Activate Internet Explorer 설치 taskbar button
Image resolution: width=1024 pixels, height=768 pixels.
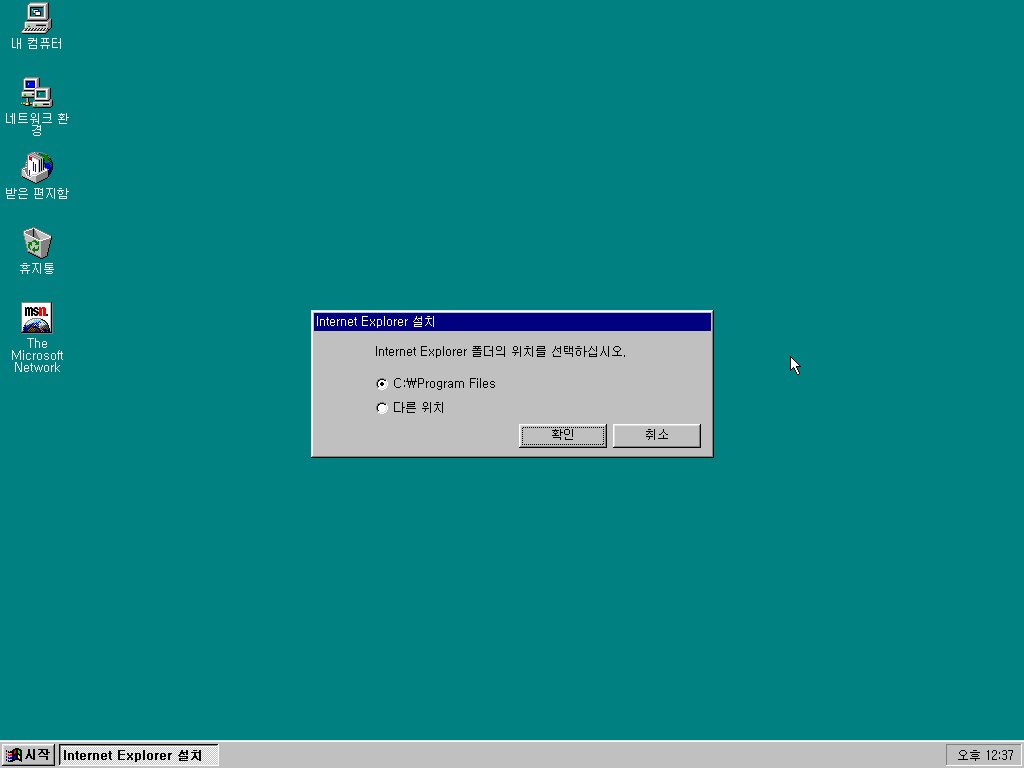click(138, 755)
